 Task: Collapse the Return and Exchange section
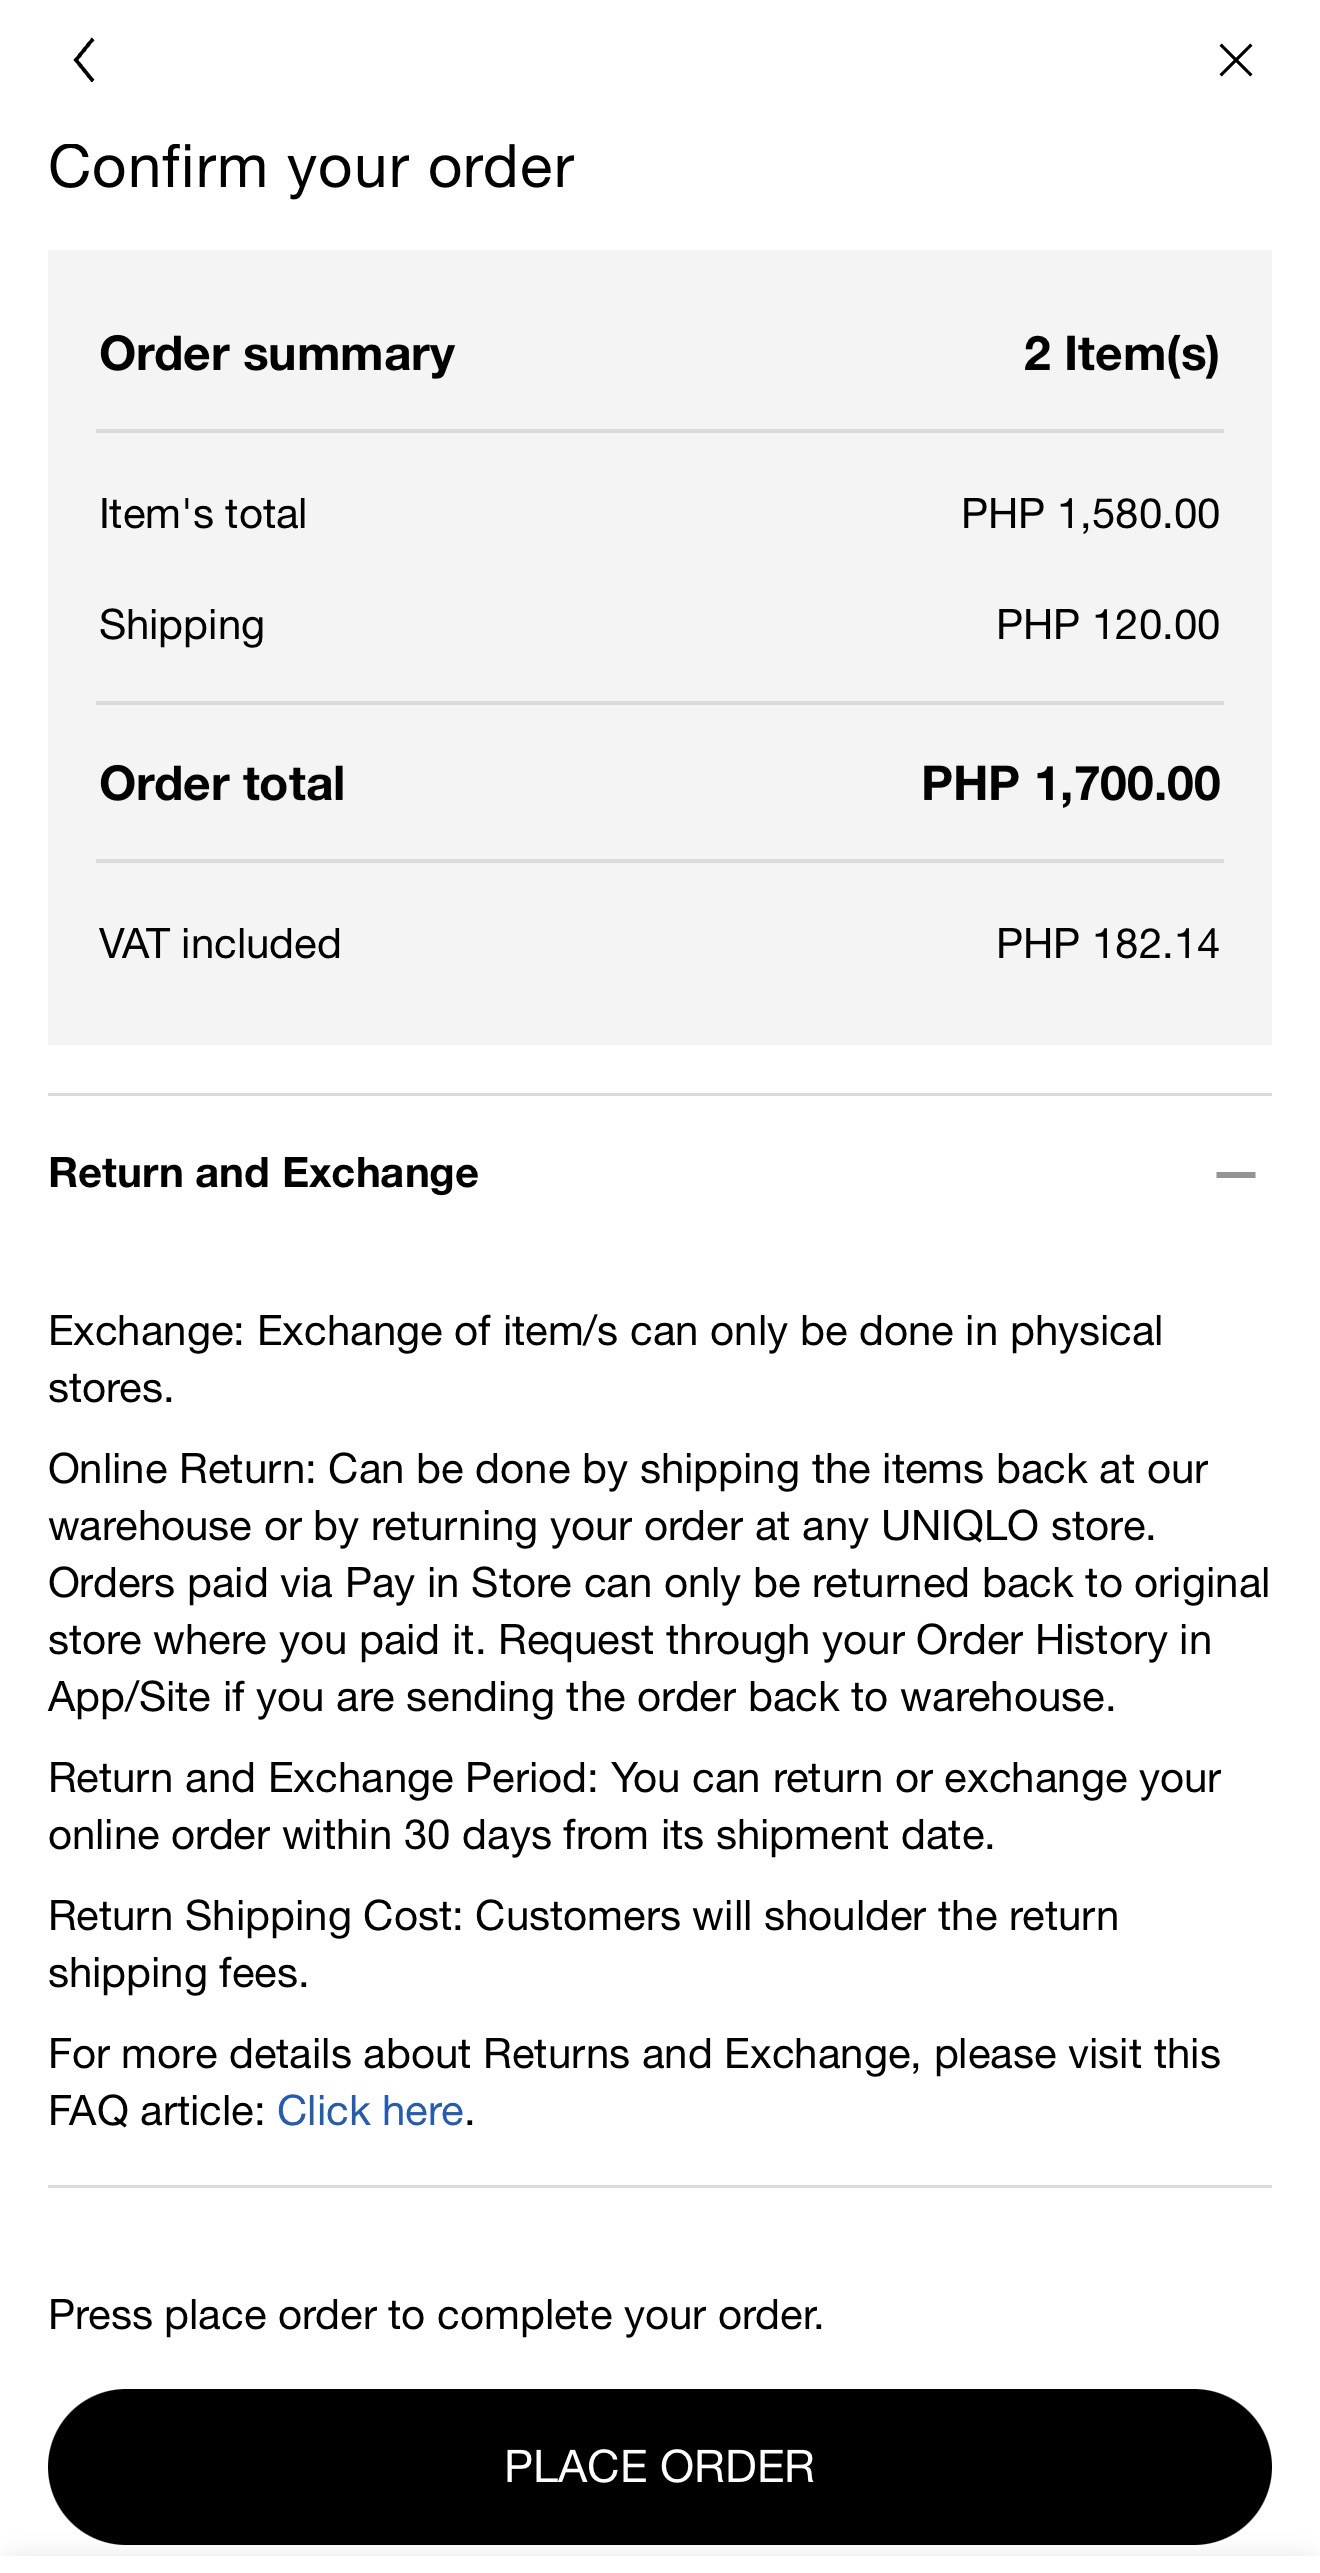click(x=1236, y=1174)
